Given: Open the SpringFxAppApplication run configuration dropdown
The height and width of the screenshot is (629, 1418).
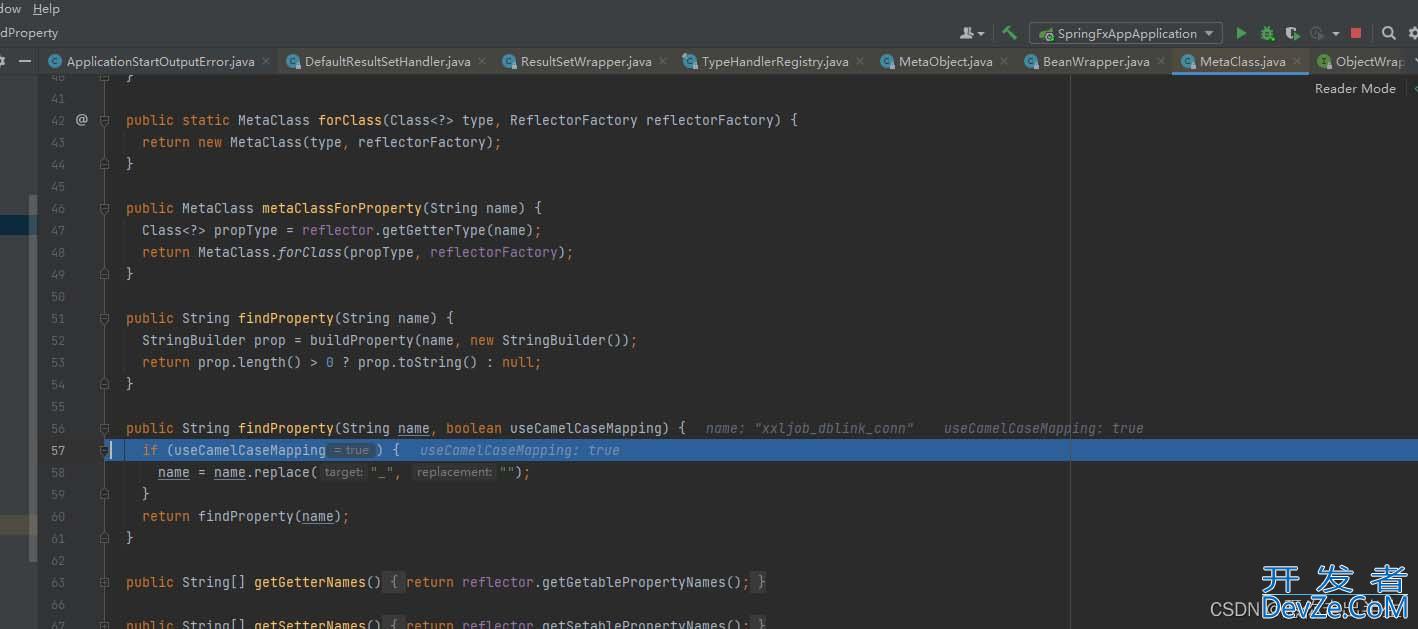Looking at the screenshot, I should [1126, 33].
